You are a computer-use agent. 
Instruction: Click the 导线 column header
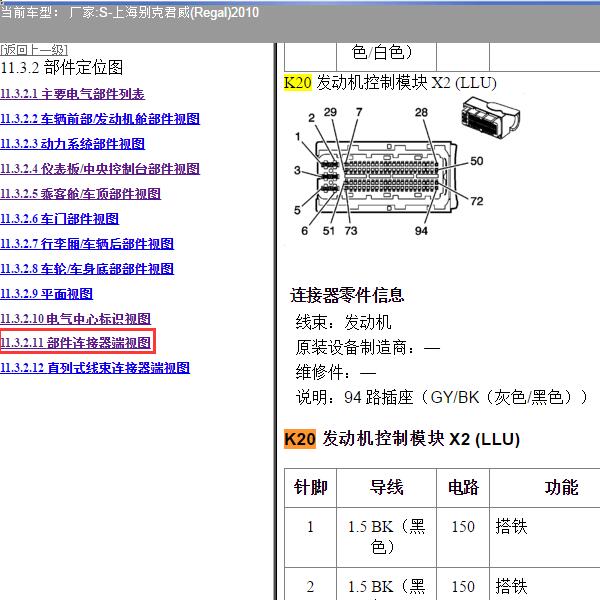pyautogui.click(x=386, y=488)
